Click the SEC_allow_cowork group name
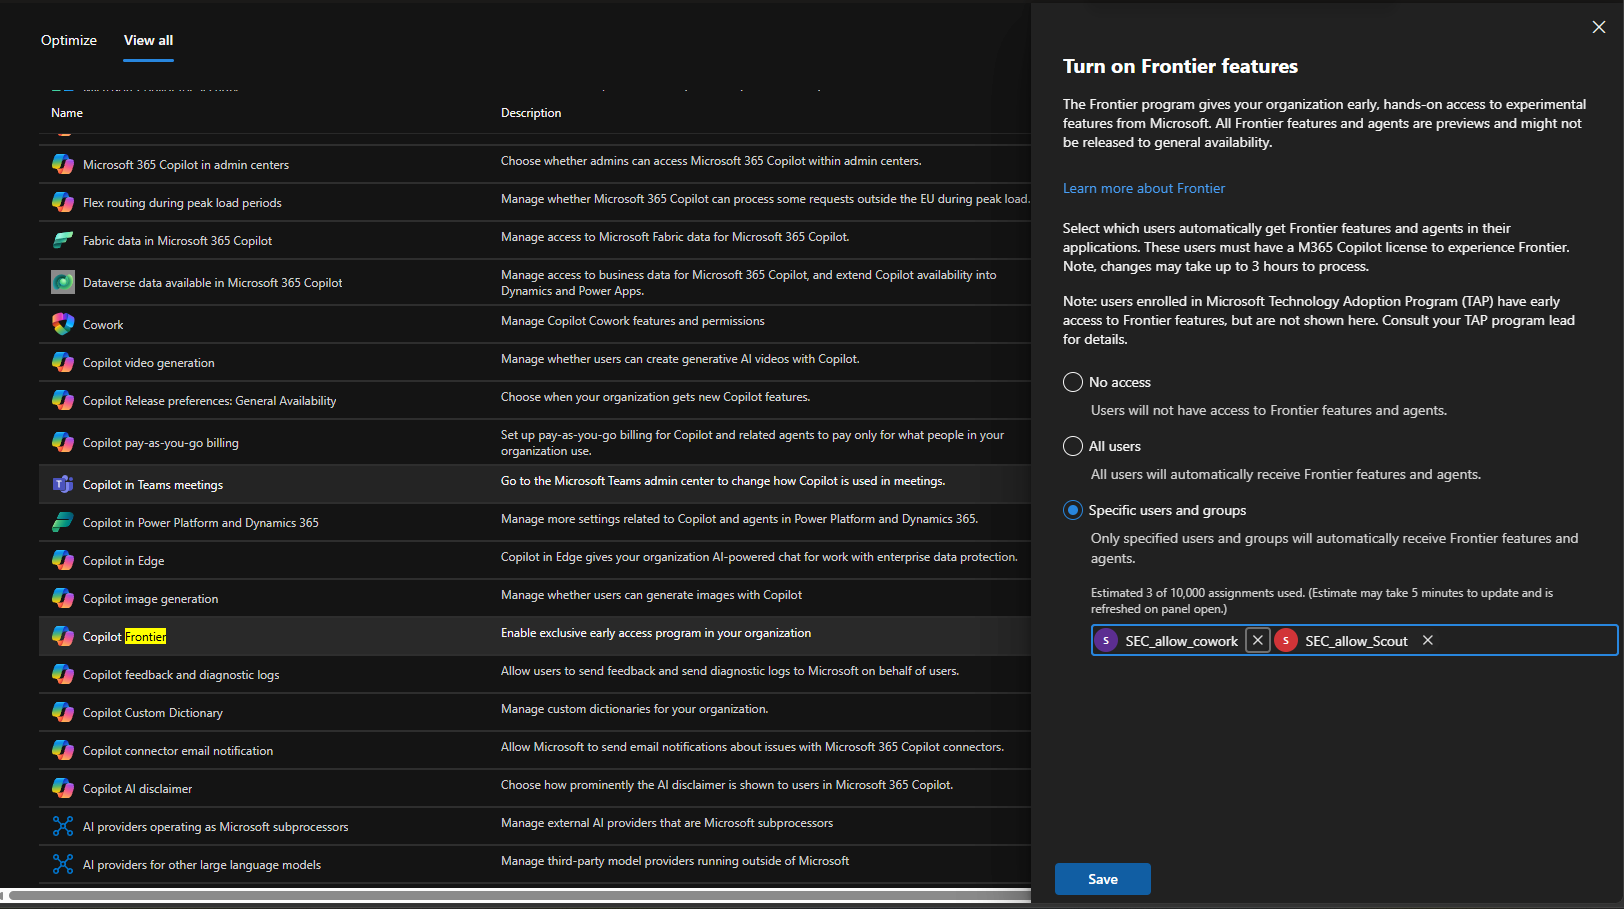Viewport: 1624px width, 909px height. (1181, 641)
